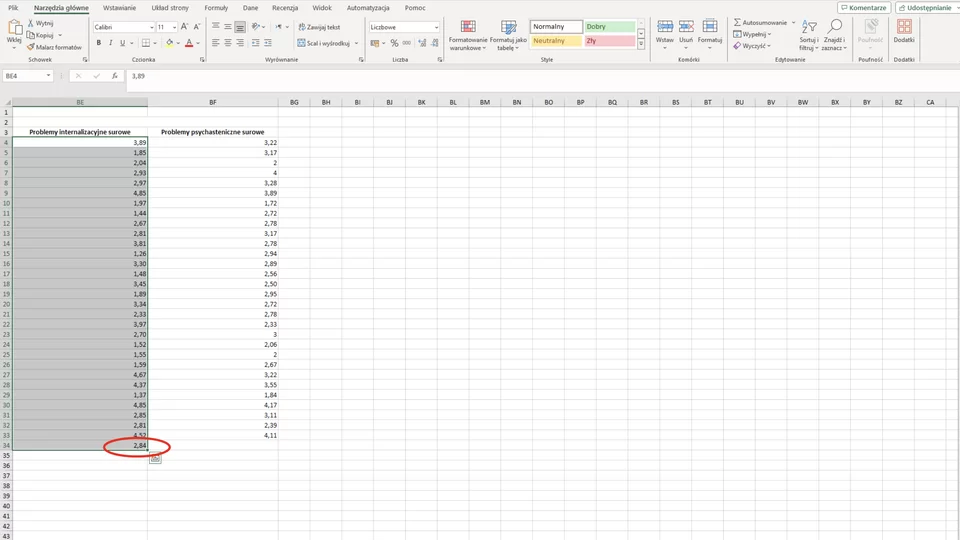The image size is (960, 540).
Task: Switch to the Recenzja tab
Action: pos(285,8)
